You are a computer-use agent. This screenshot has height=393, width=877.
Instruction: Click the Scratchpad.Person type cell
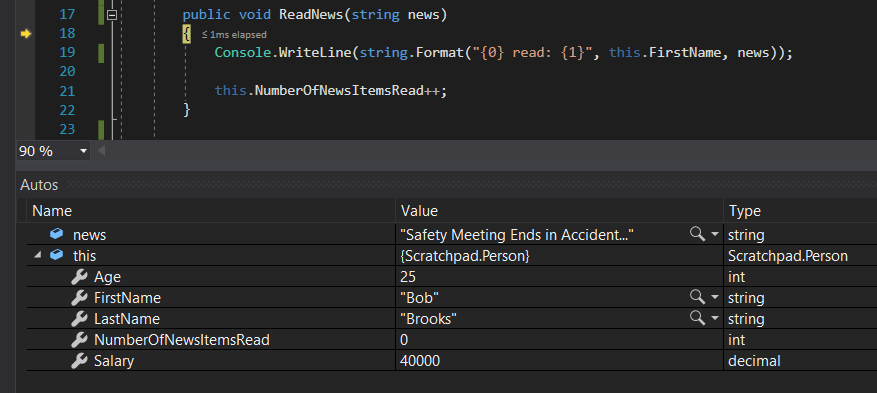[x=788, y=256]
